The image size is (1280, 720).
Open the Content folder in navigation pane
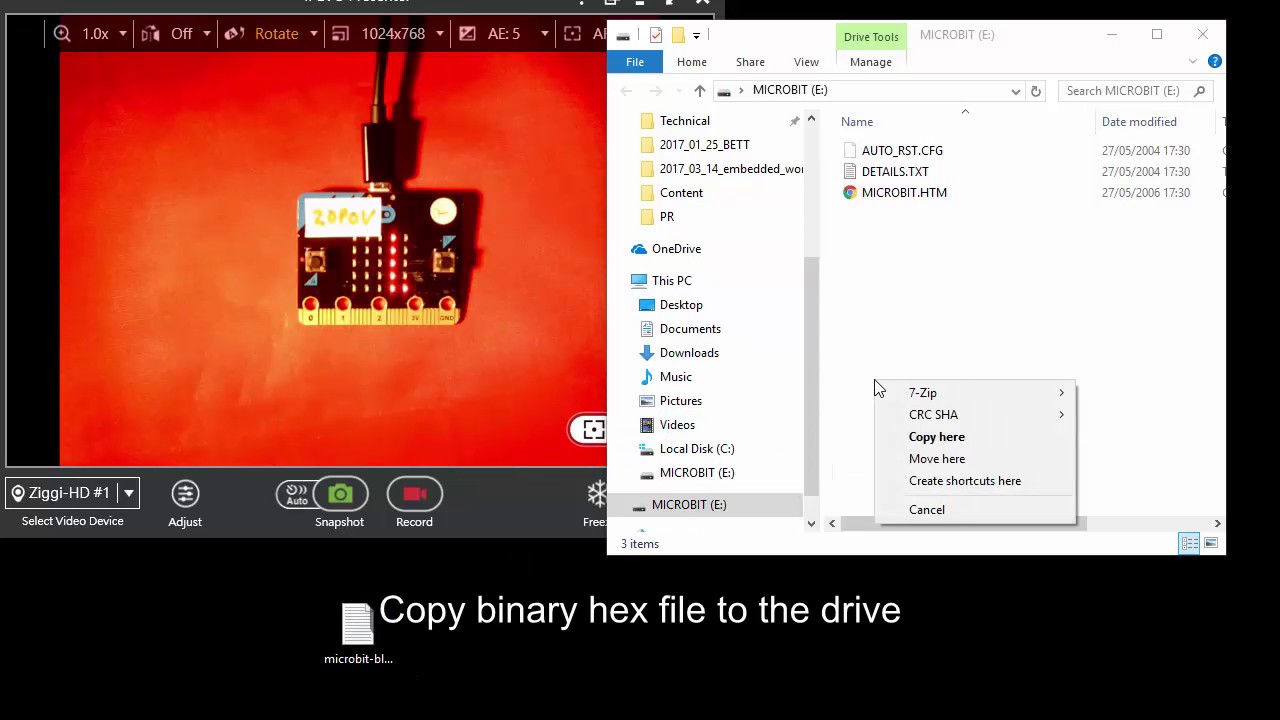[x=681, y=193]
